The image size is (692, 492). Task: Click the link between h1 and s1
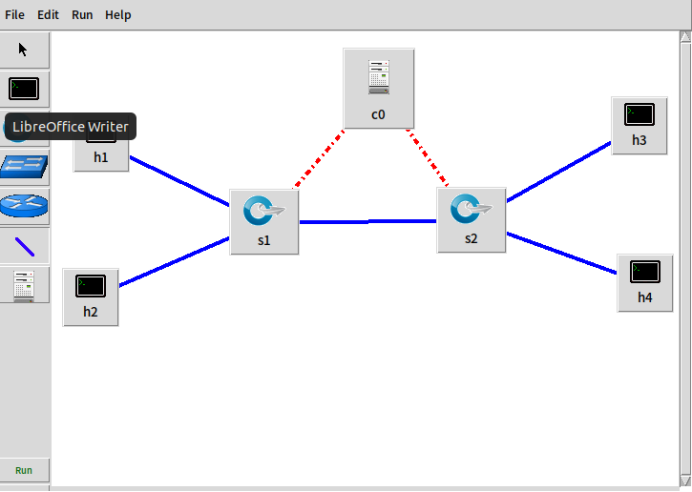pyautogui.click(x=179, y=181)
